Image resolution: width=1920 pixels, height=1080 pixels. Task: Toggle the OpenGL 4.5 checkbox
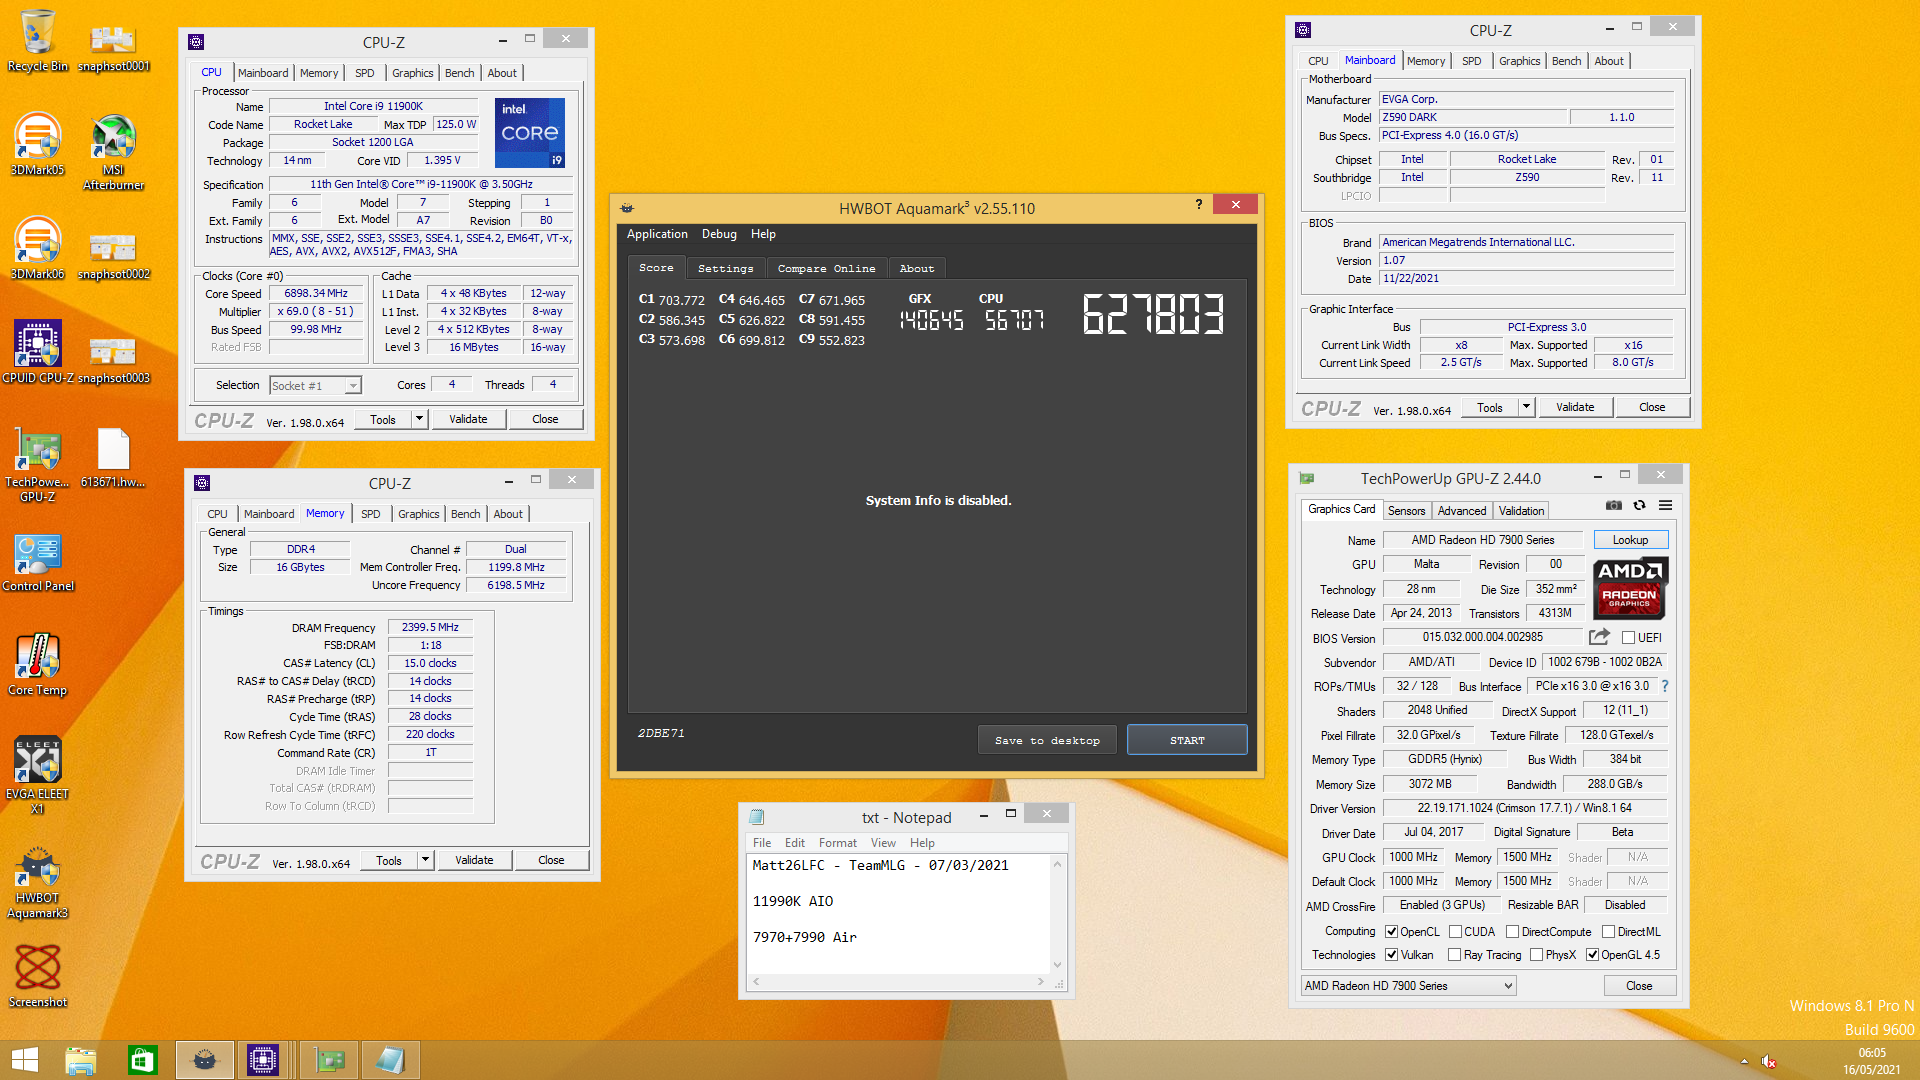(1592, 955)
